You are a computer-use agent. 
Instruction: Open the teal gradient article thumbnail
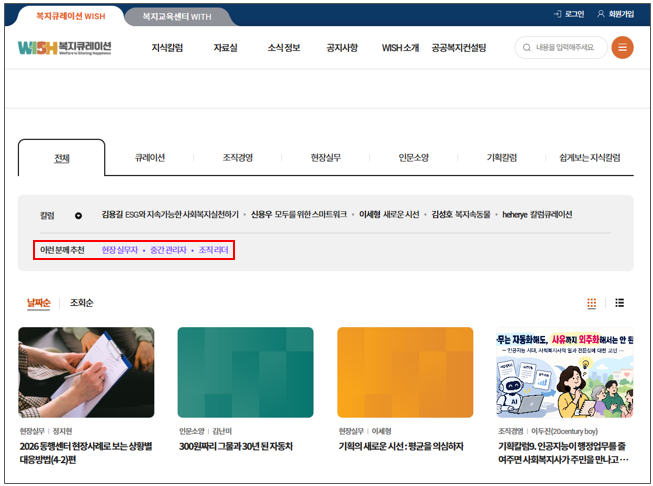click(245, 372)
